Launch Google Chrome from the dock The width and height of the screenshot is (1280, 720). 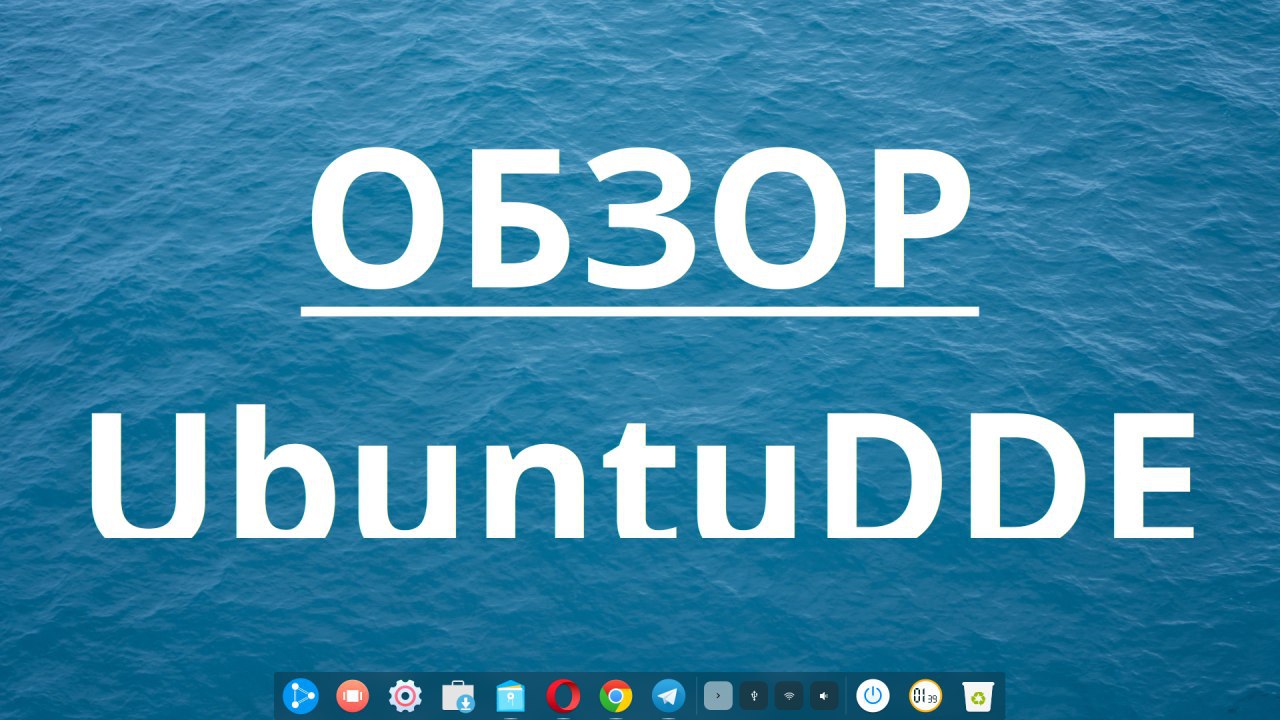pyautogui.click(x=616, y=695)
